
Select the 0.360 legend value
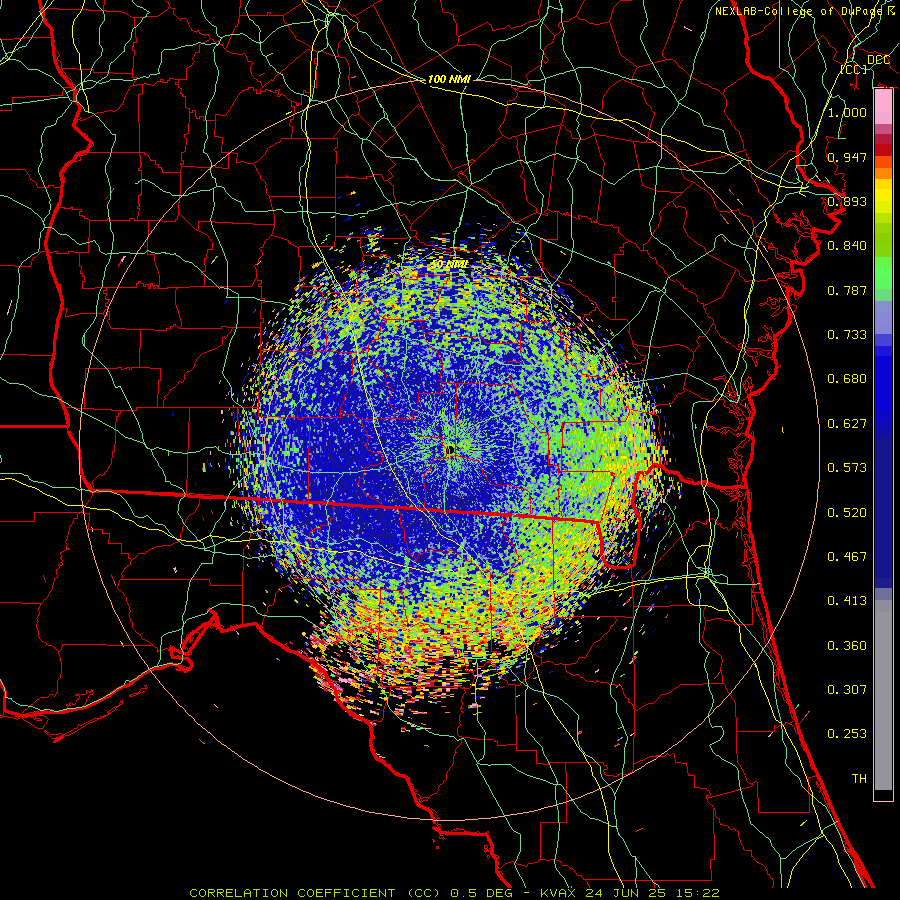tap(847, 646)
